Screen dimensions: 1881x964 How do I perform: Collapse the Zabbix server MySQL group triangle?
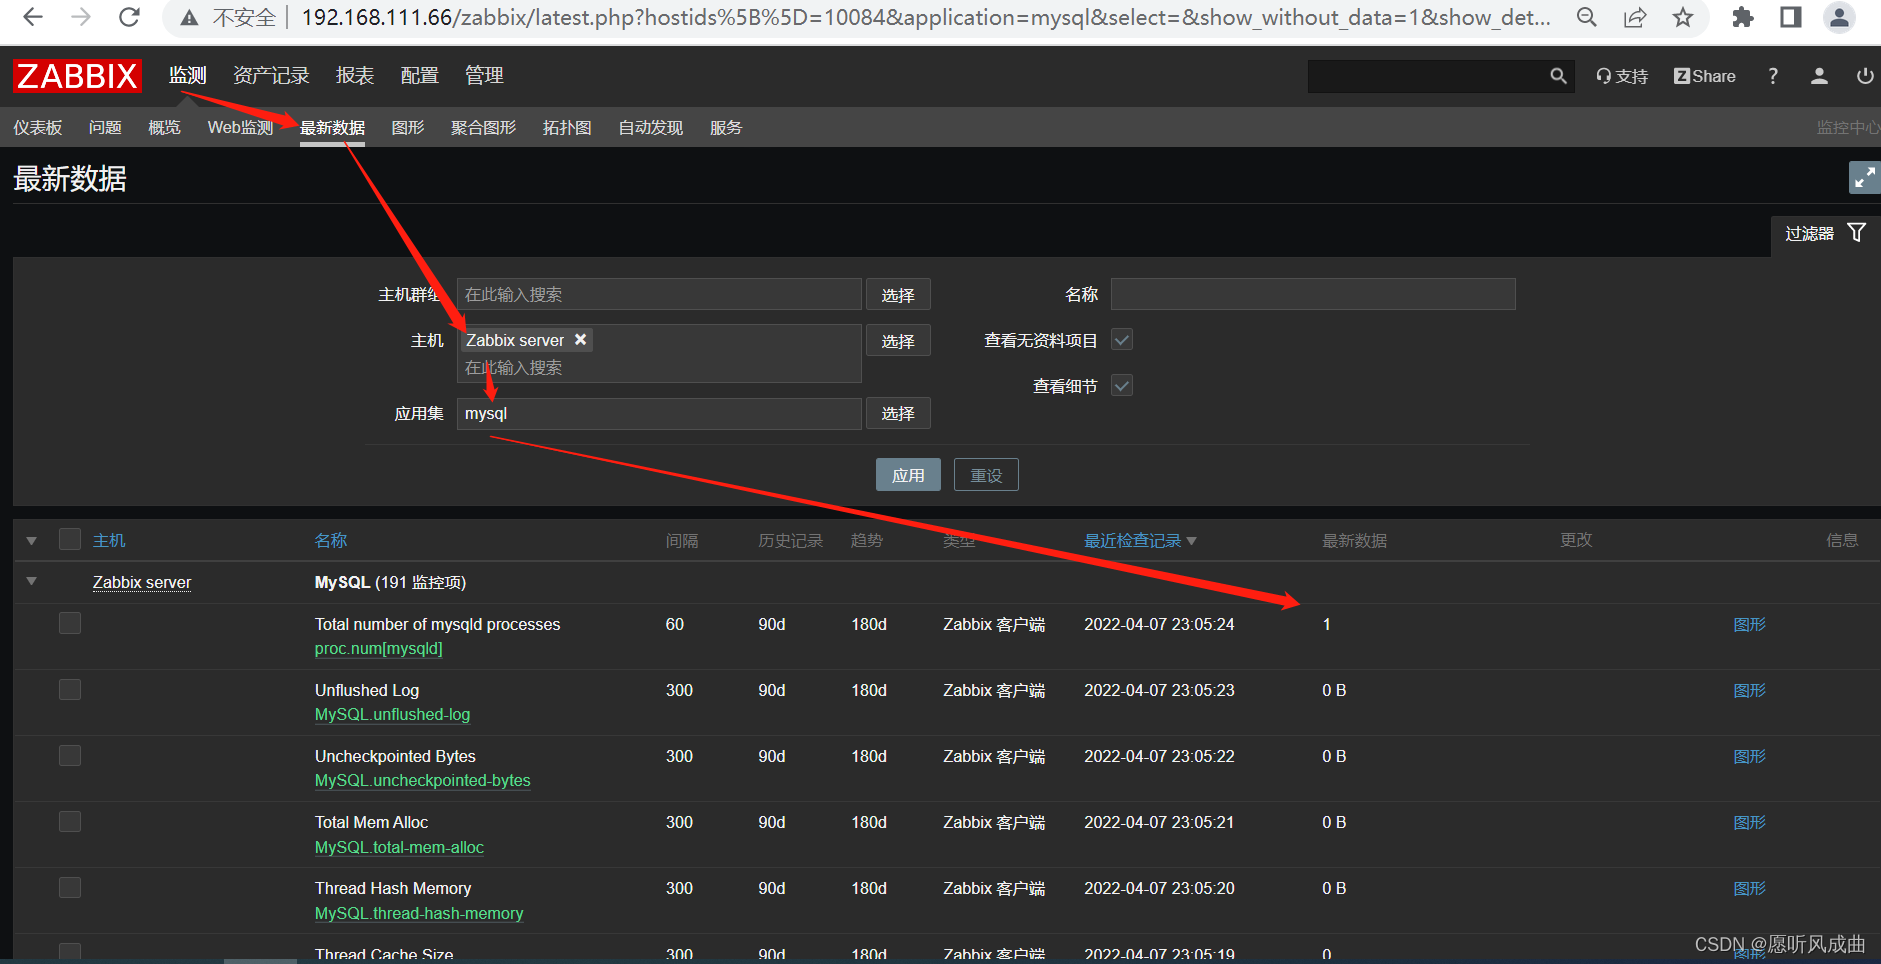32,581
